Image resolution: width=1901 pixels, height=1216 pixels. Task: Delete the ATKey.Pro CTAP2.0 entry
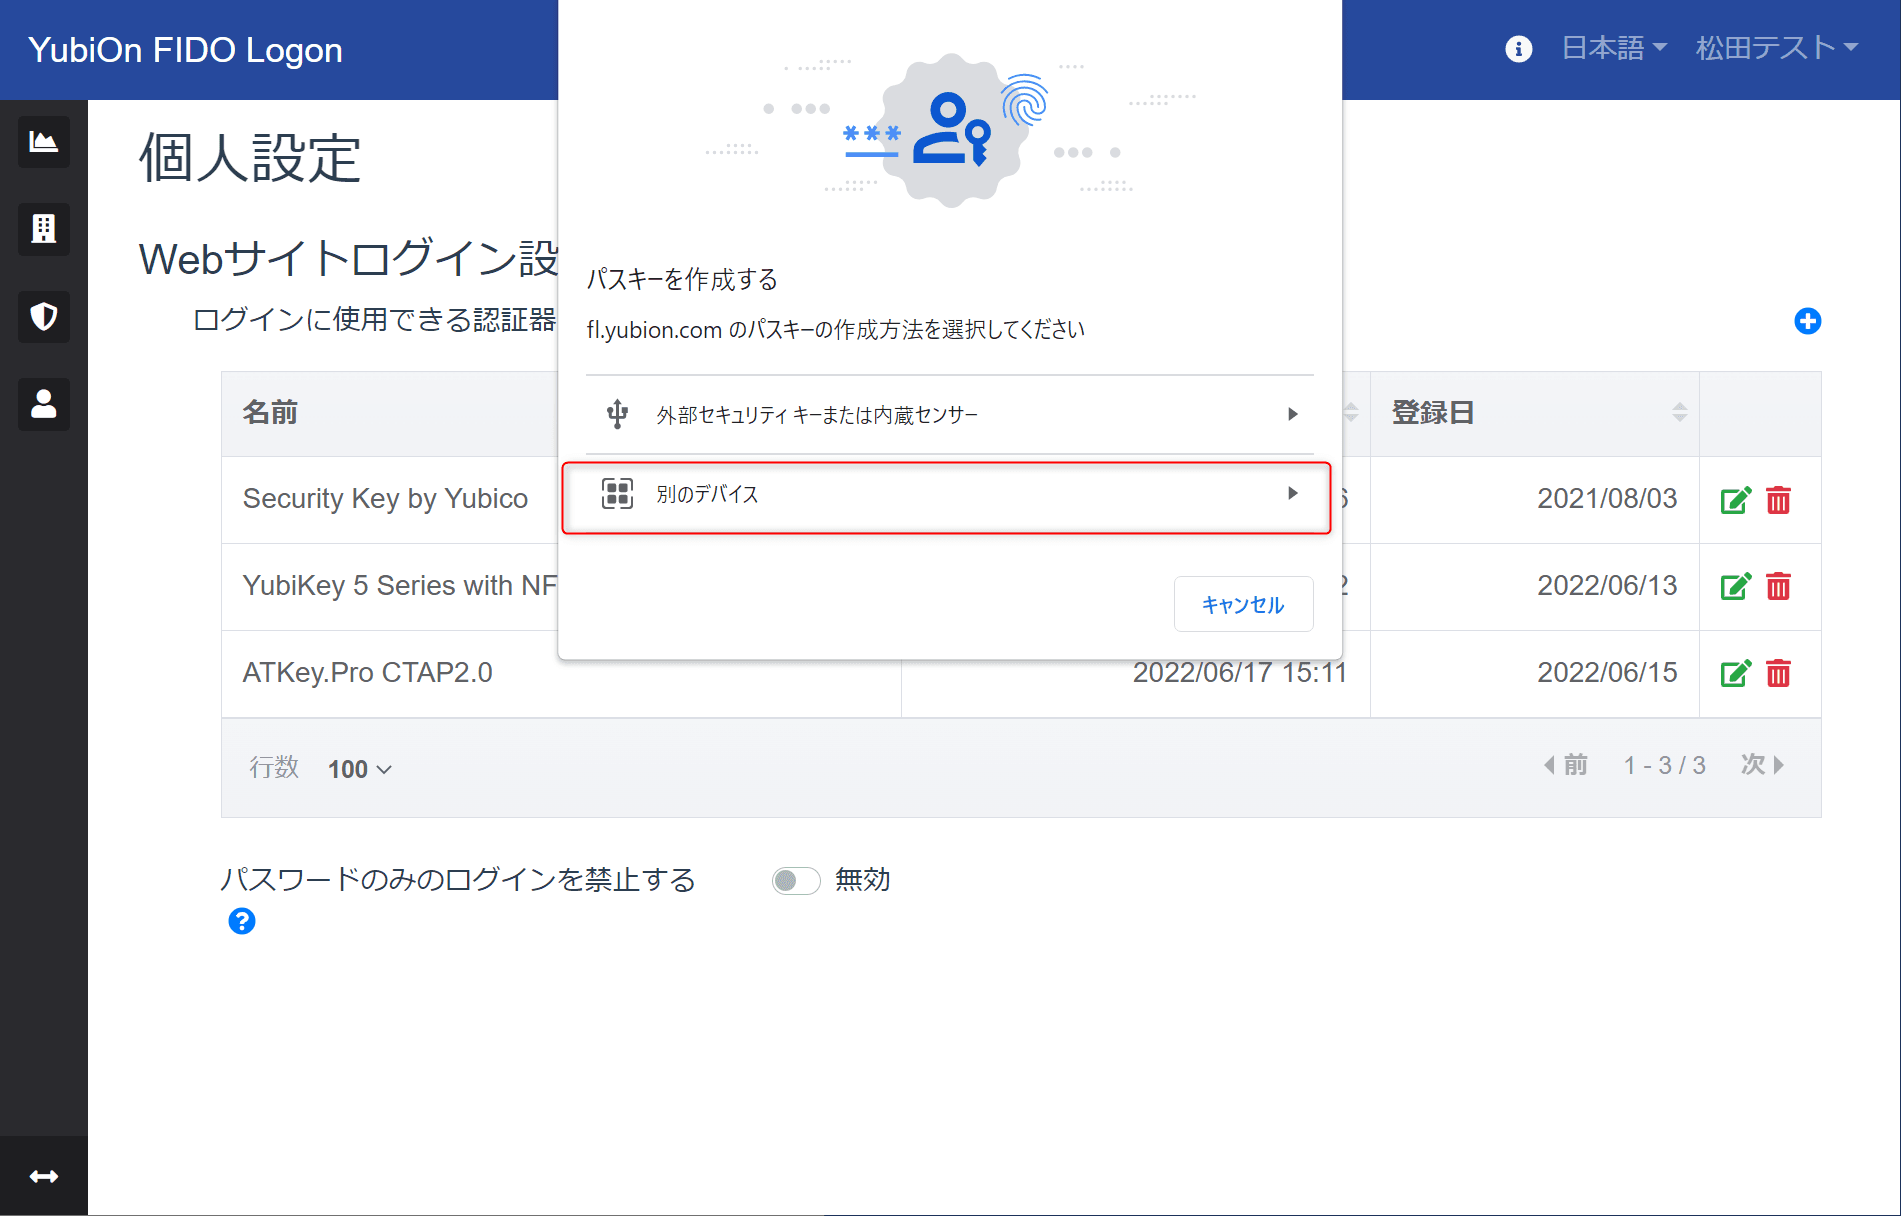pos(1778,673)
